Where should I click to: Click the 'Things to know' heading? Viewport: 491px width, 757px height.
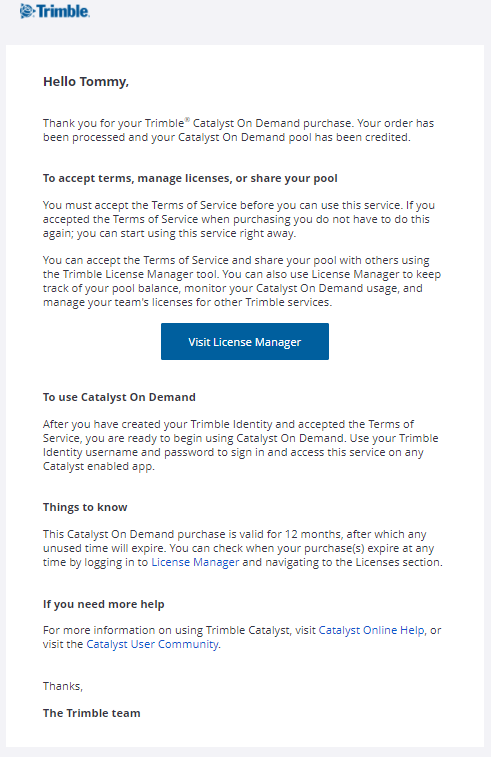85,507
